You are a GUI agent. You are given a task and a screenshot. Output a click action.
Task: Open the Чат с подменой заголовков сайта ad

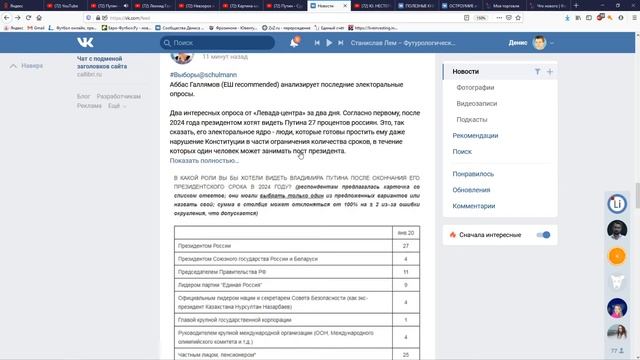[x=102, y=62]
